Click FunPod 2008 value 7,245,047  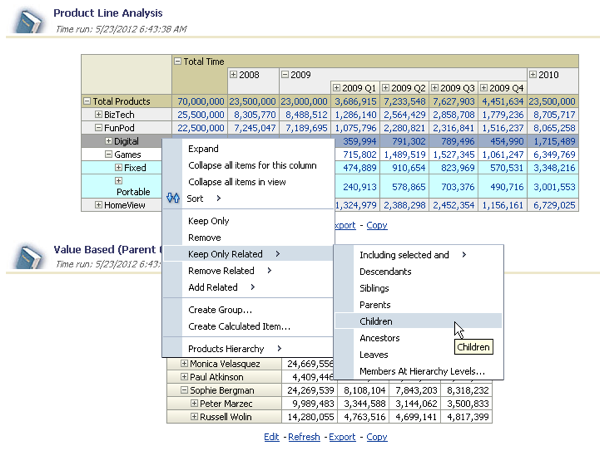tap(254, 128)
